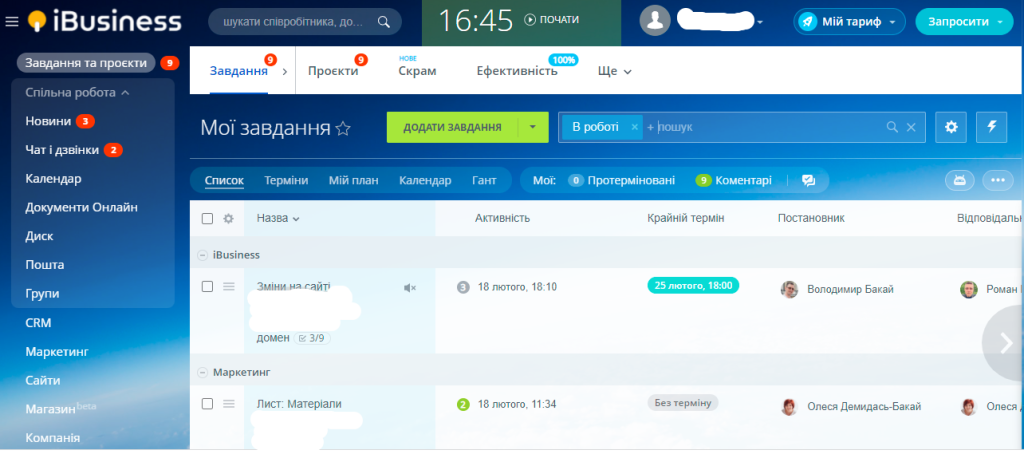Viewport: 1024px width, 458px height.
Task: Switch to the Проєкти tab
Action: [333, 71]
